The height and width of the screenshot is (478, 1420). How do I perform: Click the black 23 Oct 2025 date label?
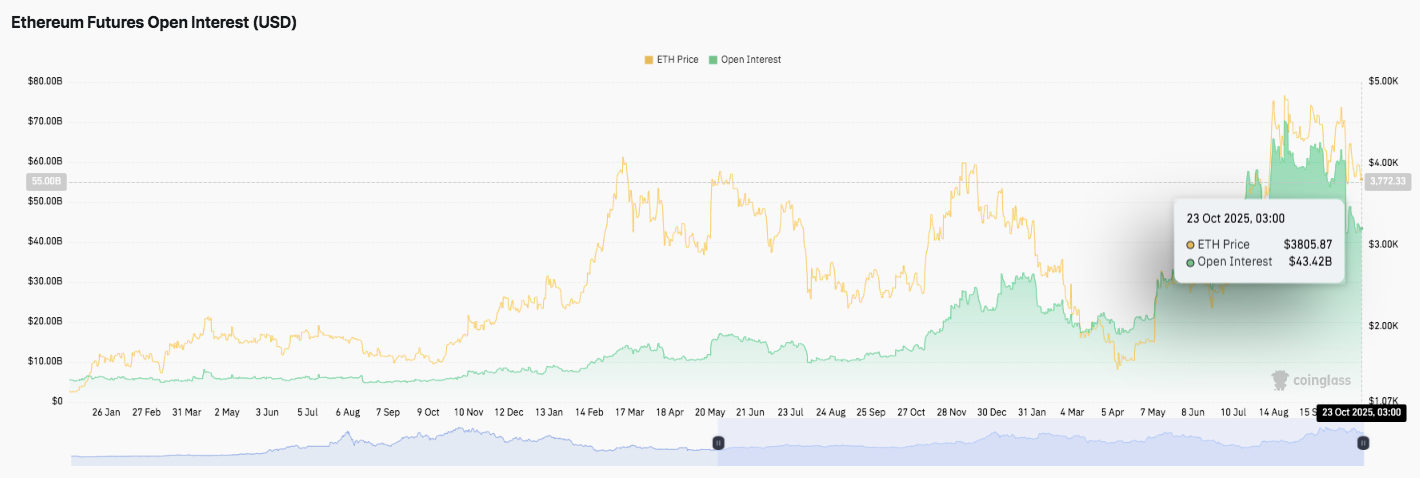(1361, 412)
